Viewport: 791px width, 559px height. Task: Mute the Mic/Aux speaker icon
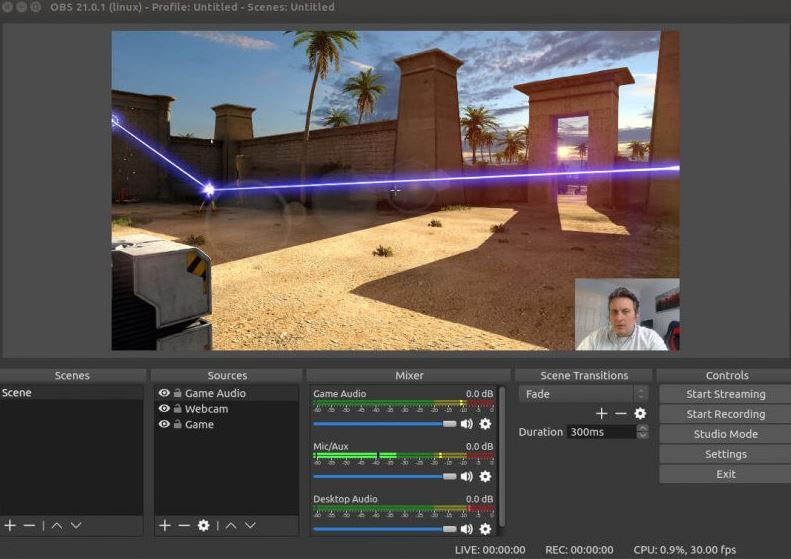click(x=466, y=476)
